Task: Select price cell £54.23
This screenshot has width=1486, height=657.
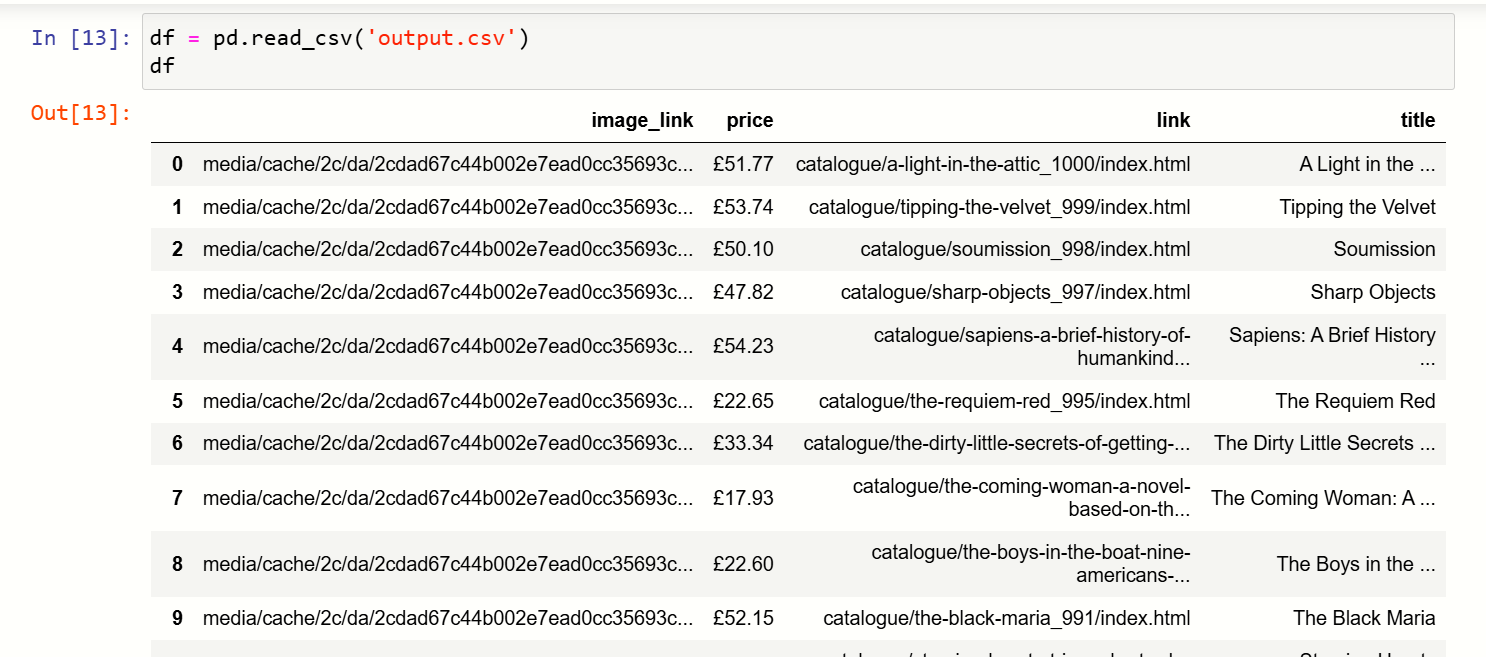Action: (x=743, y=346)
